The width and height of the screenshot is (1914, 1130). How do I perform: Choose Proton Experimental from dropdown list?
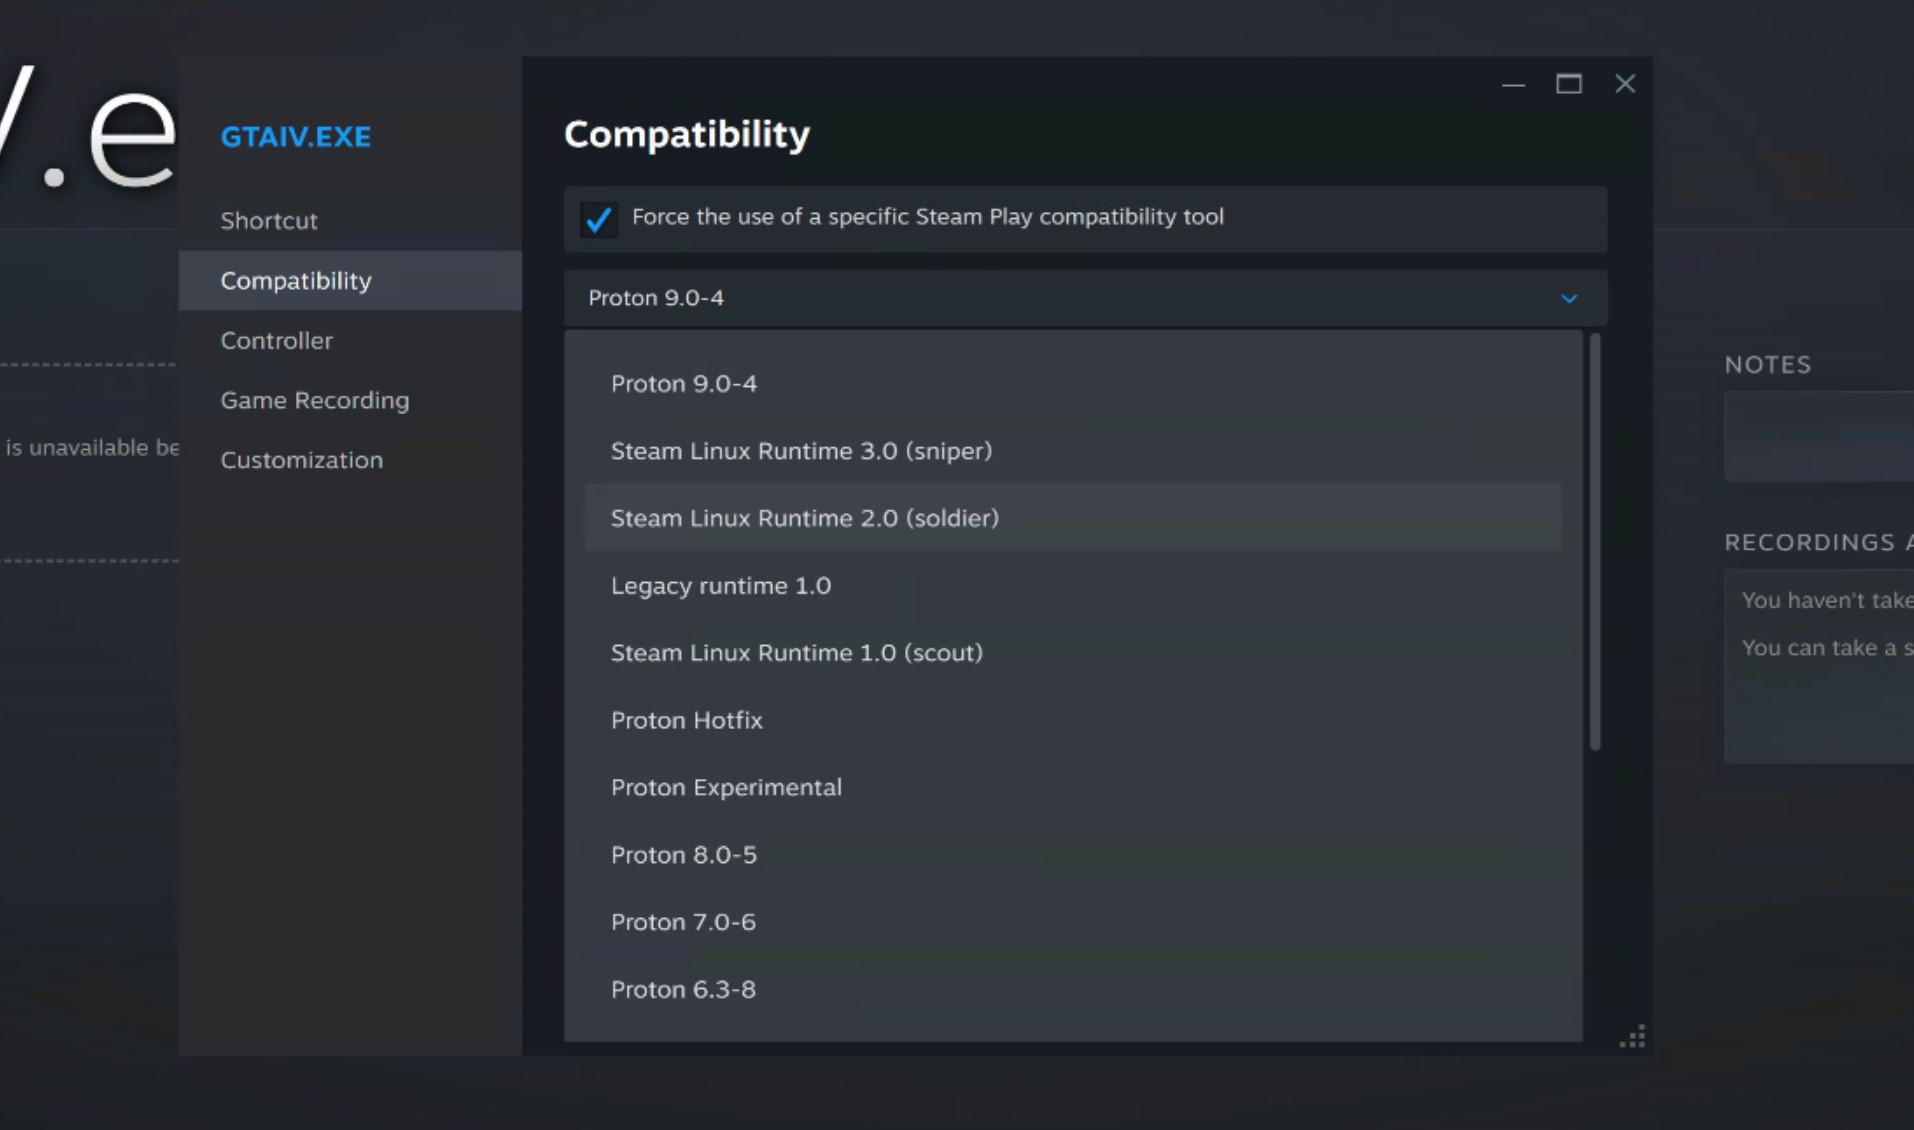coord(726,788)
